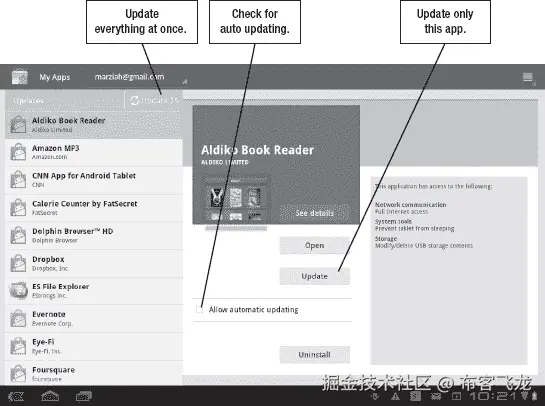Tap the battery status icon
The image size is (545, 406).
pos(534,396)
